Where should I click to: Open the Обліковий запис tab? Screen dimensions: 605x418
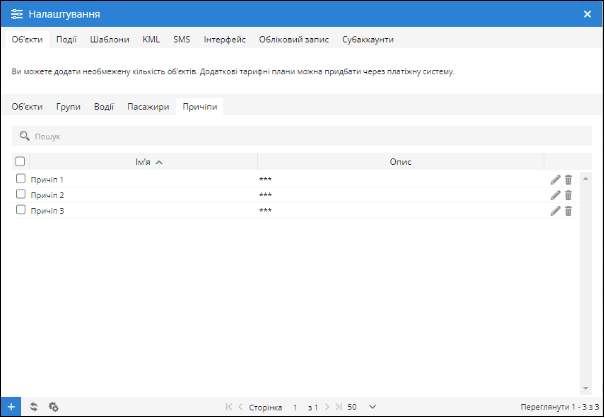point(294,40)
